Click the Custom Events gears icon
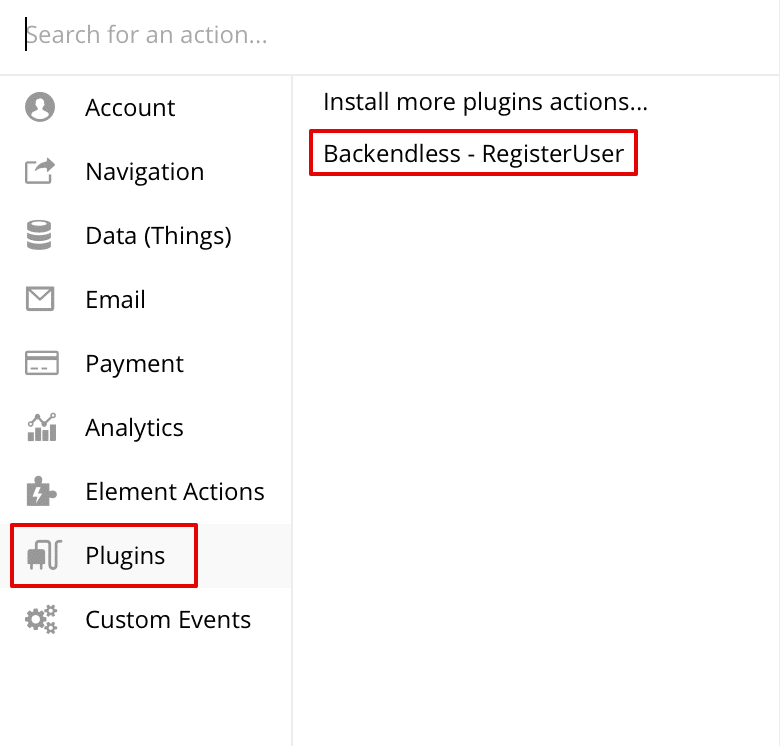 click(x=41, y=620)
